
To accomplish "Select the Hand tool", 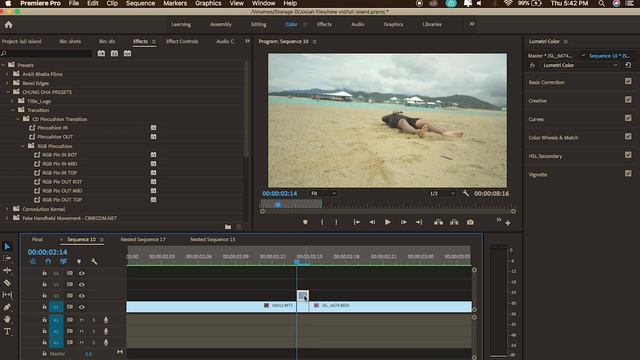I will tap(7, 319).
